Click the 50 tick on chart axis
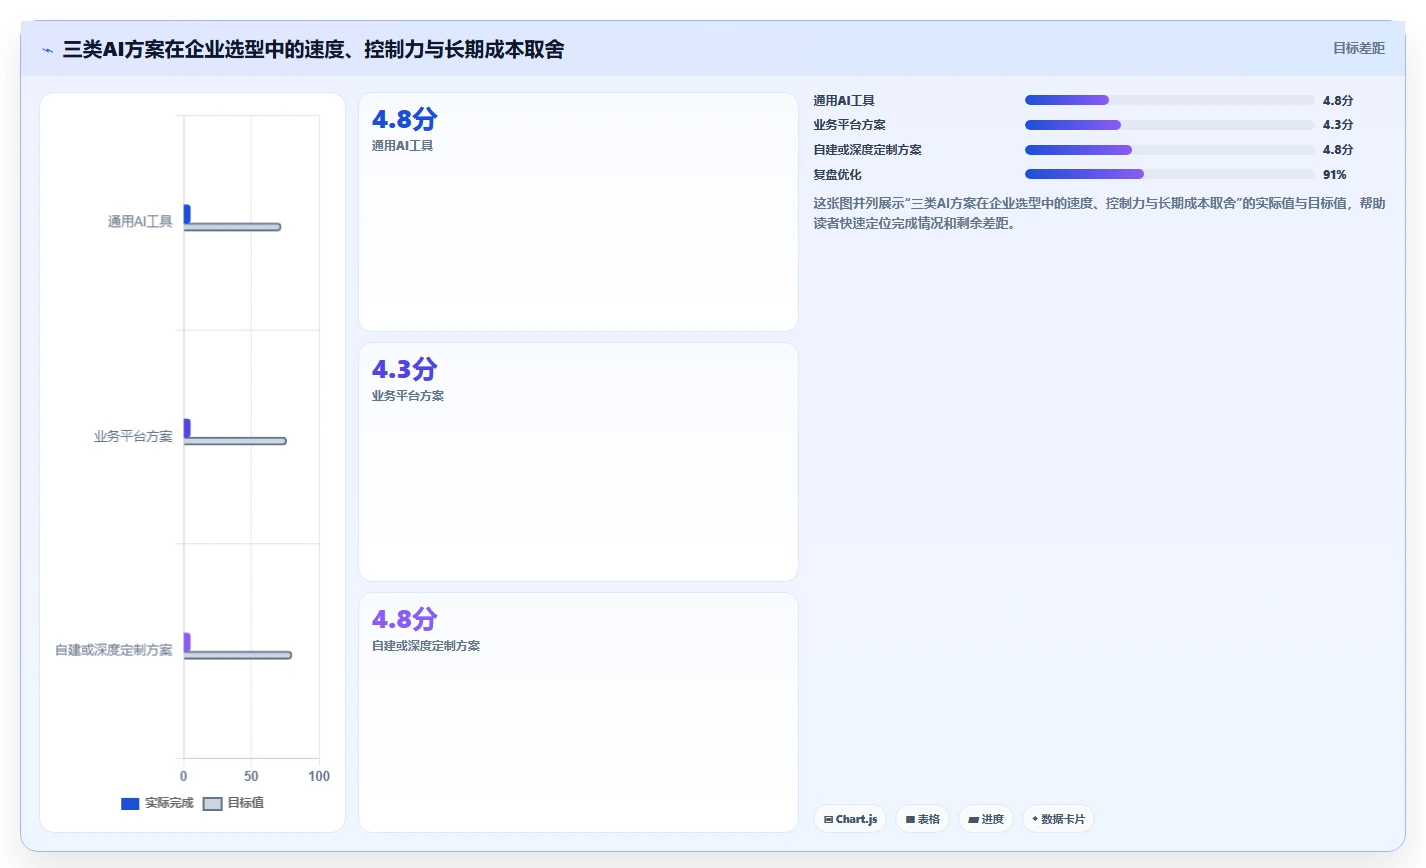The image size is (1426, 868). (x=251, y=776)
